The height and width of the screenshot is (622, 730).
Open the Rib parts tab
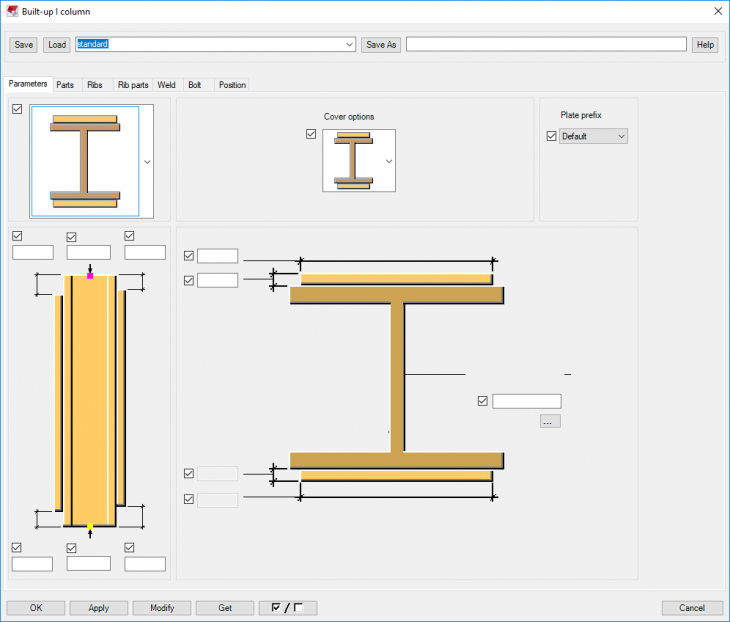[133, 85]
